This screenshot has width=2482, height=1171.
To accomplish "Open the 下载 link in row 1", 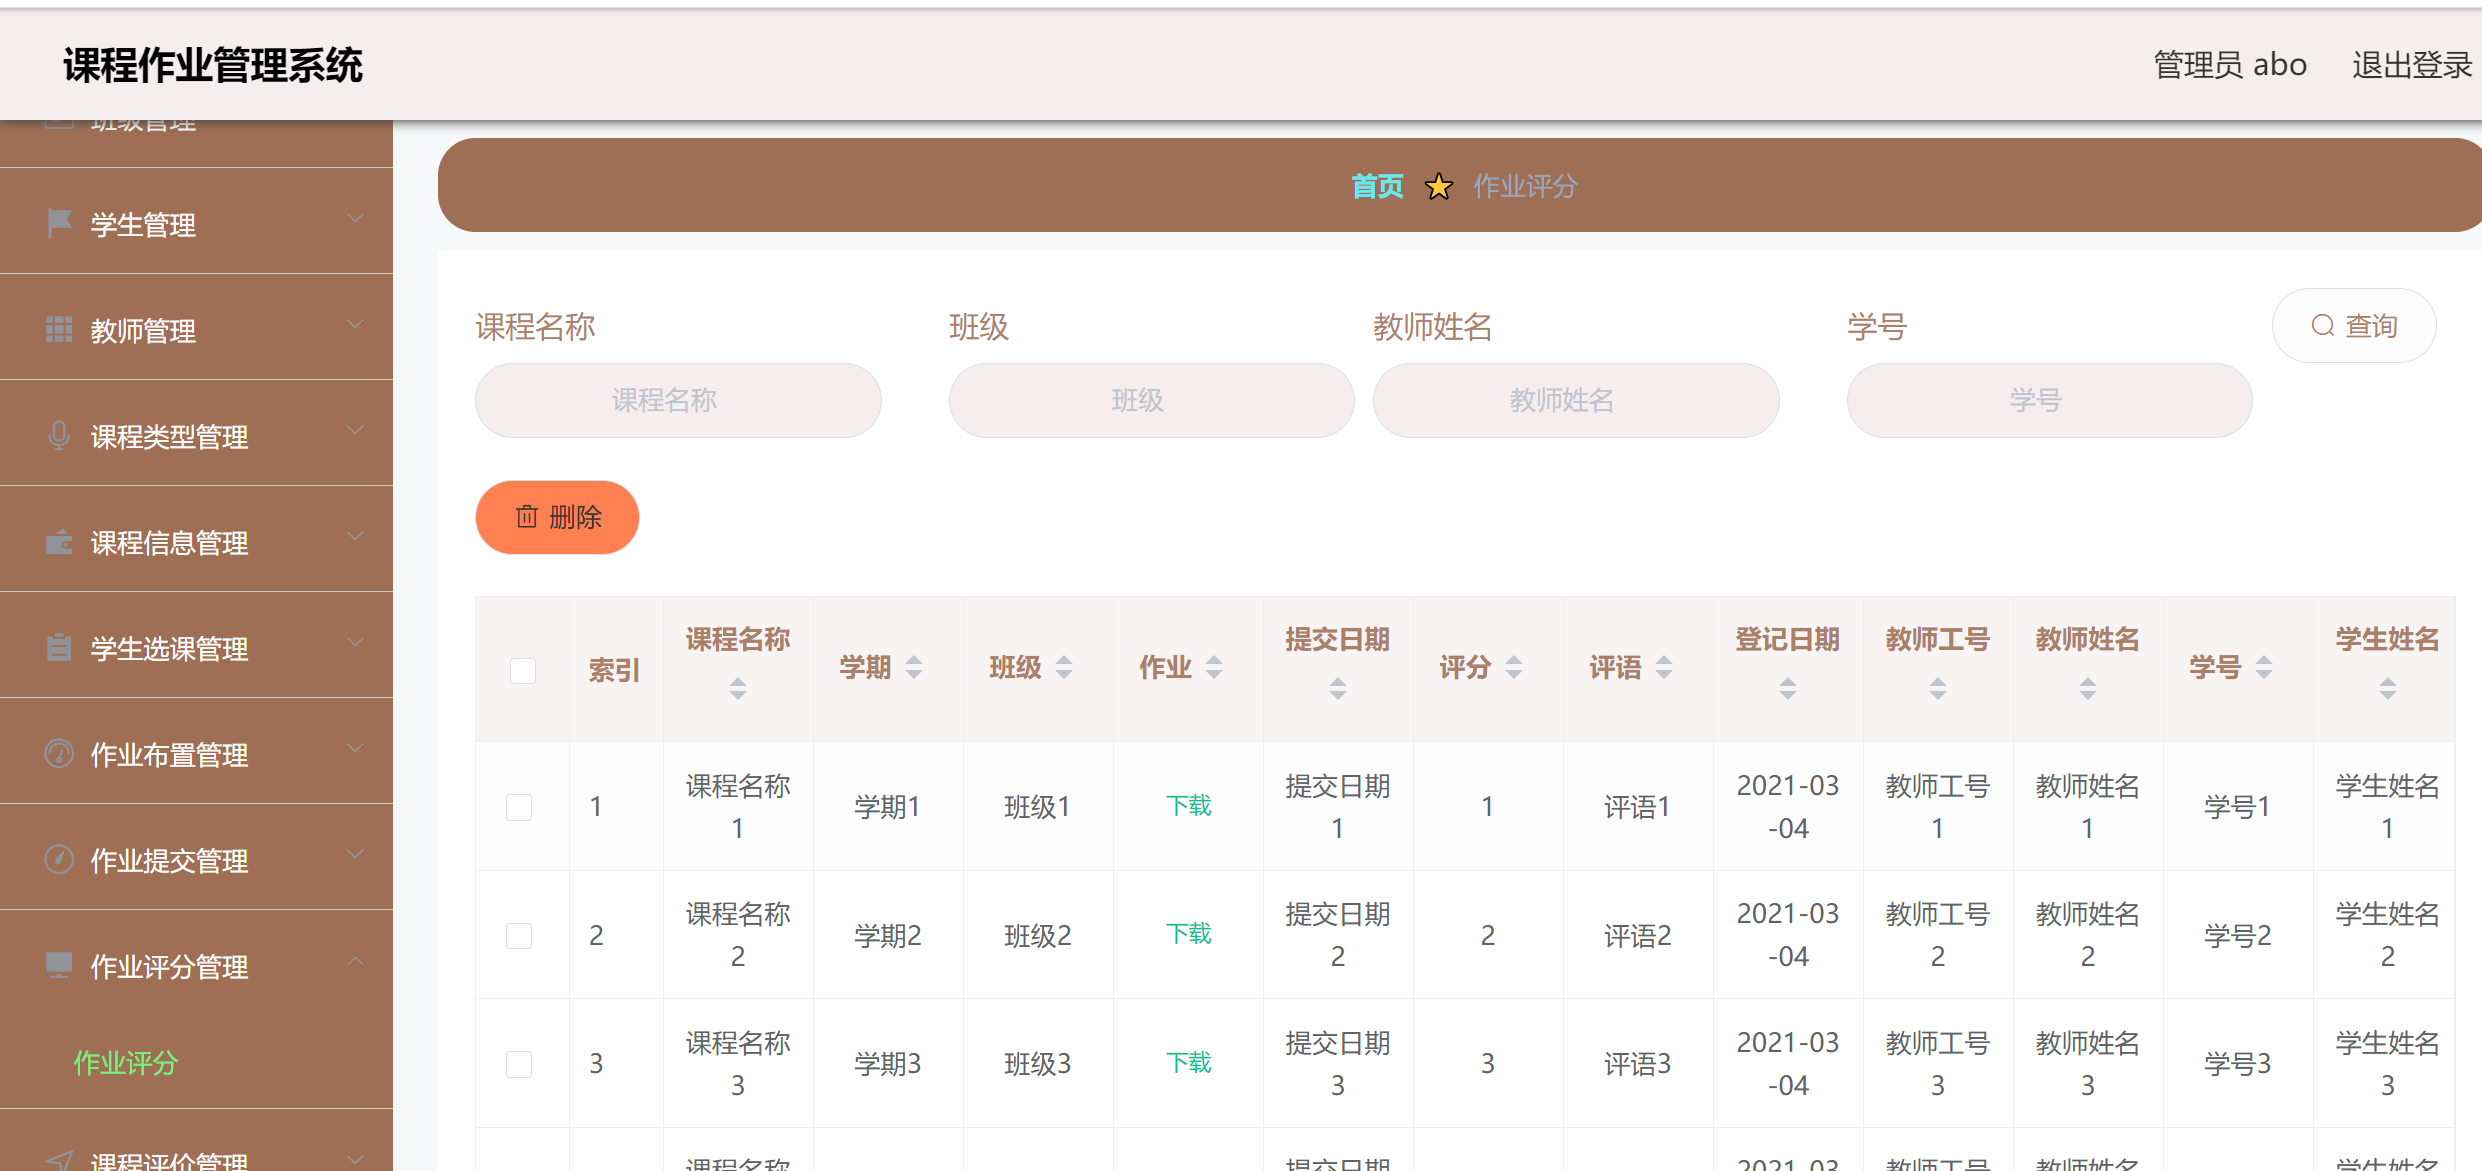I will [1188, 804].
